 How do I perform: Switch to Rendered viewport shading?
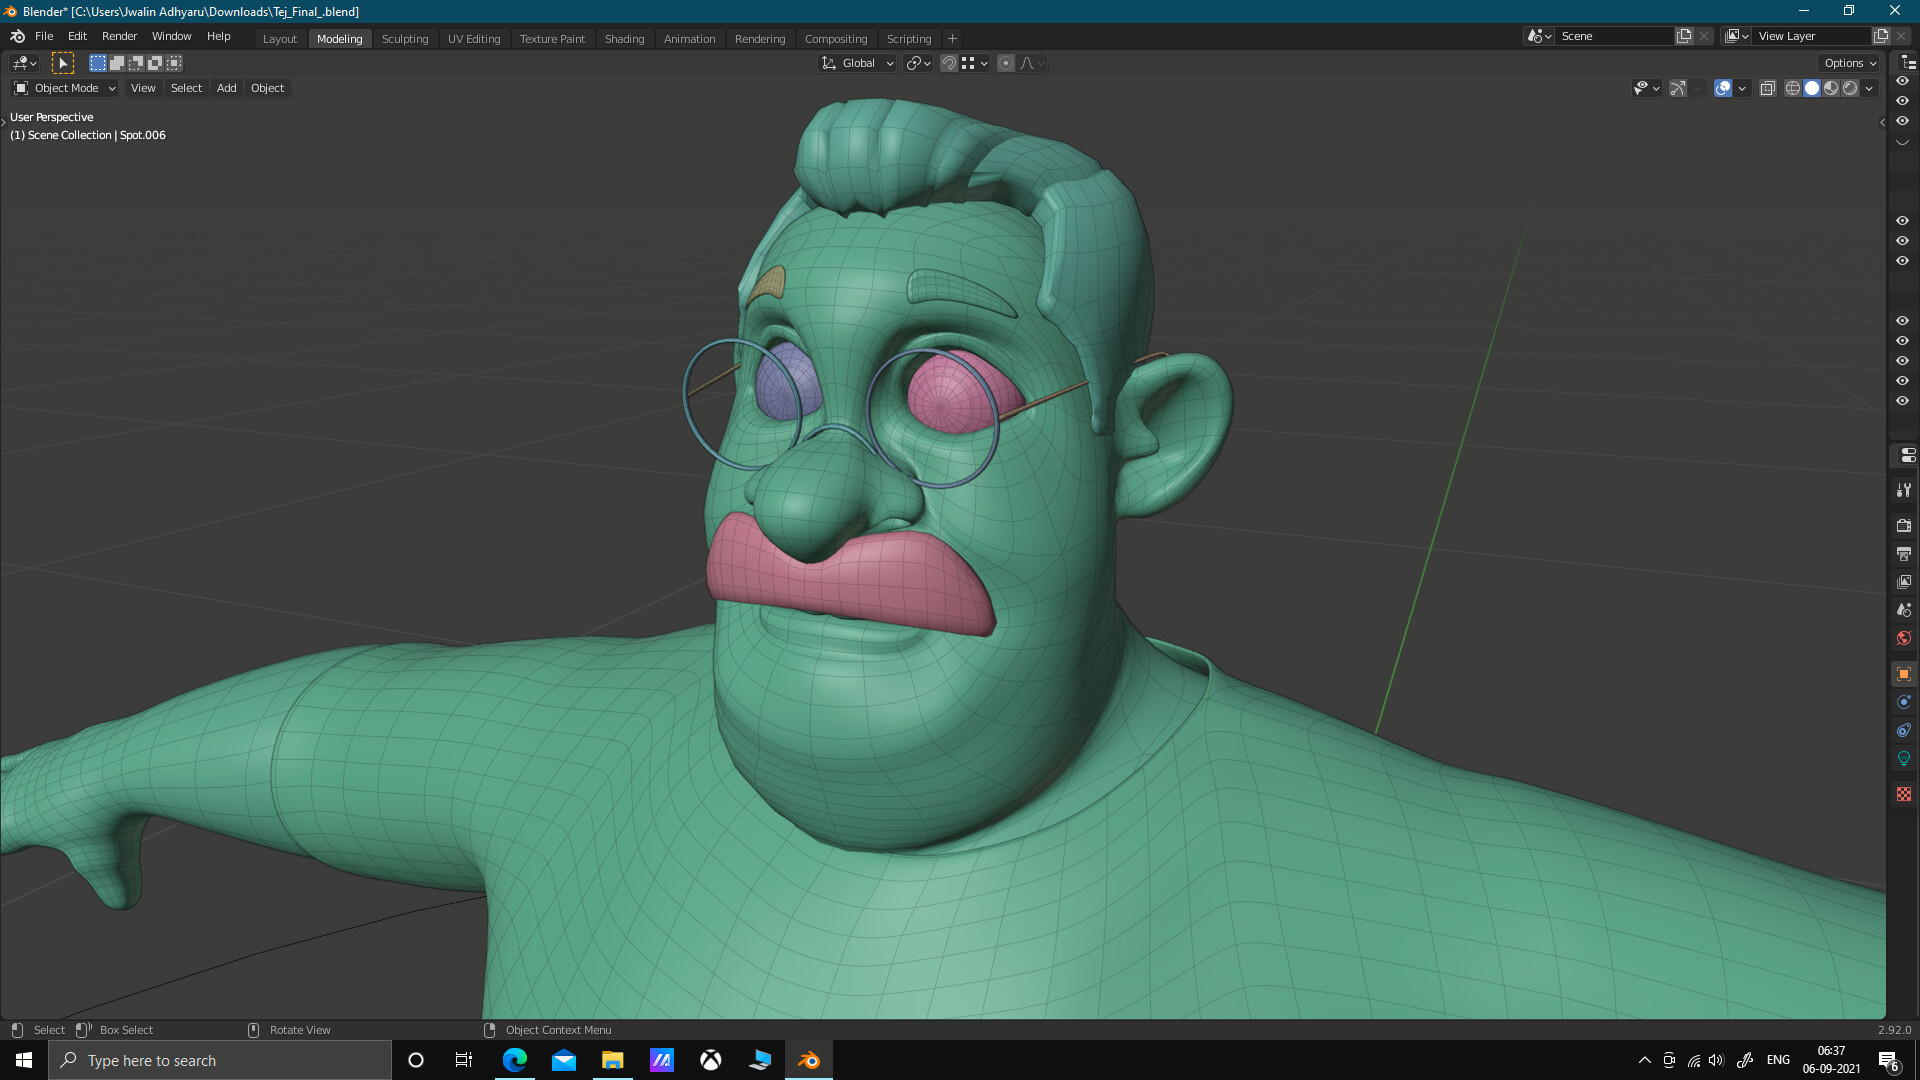click(1850, 88)
